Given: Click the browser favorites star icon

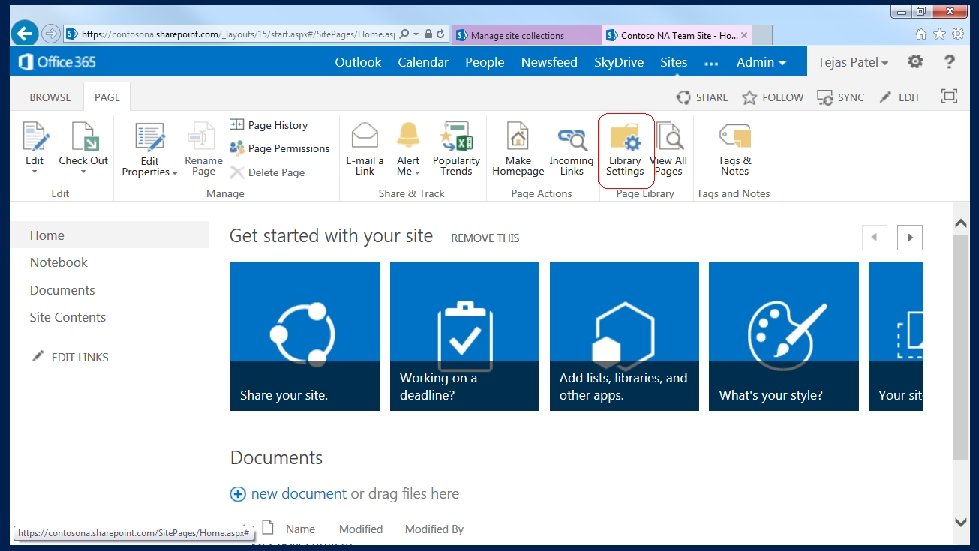Looking at the screenshot, I should pyautogui.click(x=939, y=34).
